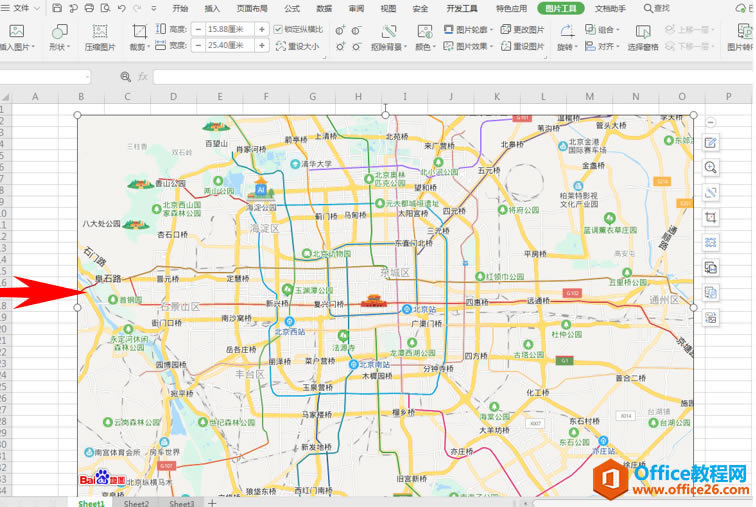Click the magnifier icon beside fx
The image size is (756, 507).
(x=125, y=76)
